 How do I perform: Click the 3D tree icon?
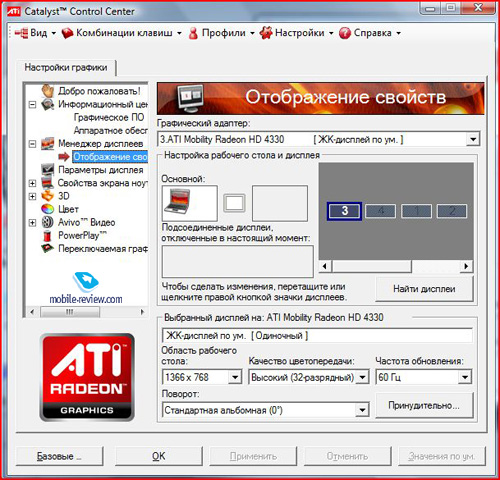tap(48, 196)
